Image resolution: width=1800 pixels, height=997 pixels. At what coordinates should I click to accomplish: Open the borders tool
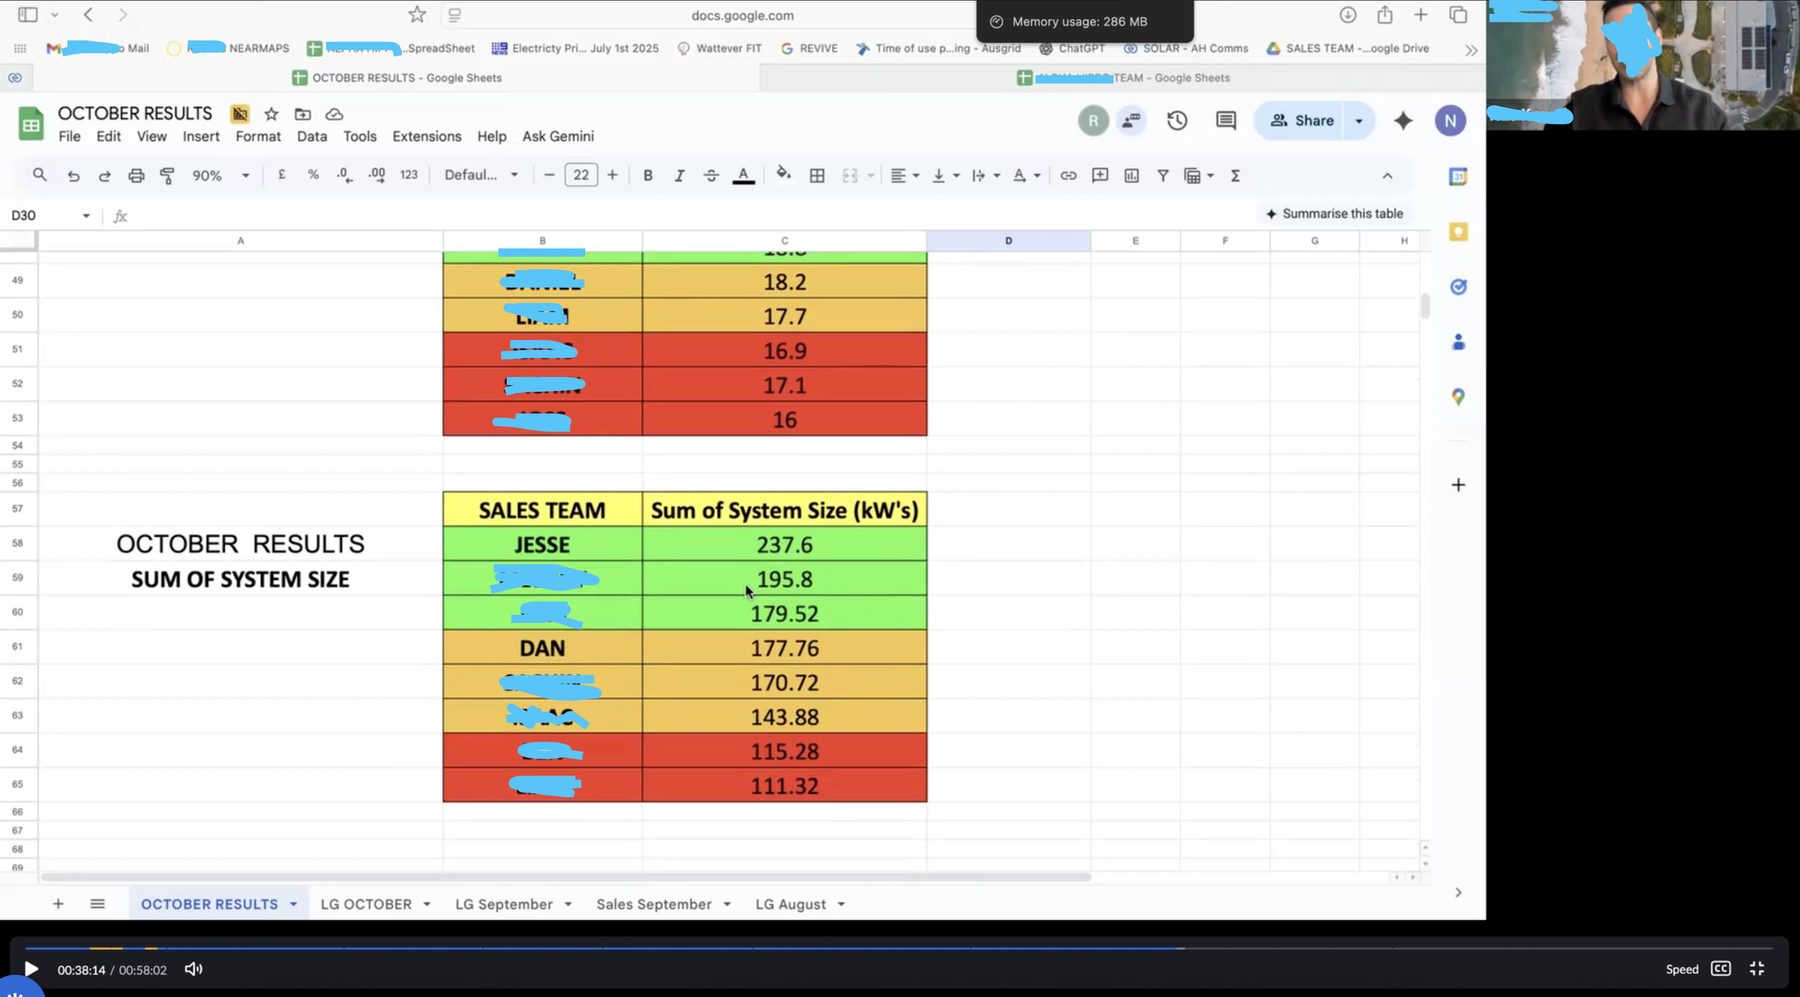pos(817,175)
